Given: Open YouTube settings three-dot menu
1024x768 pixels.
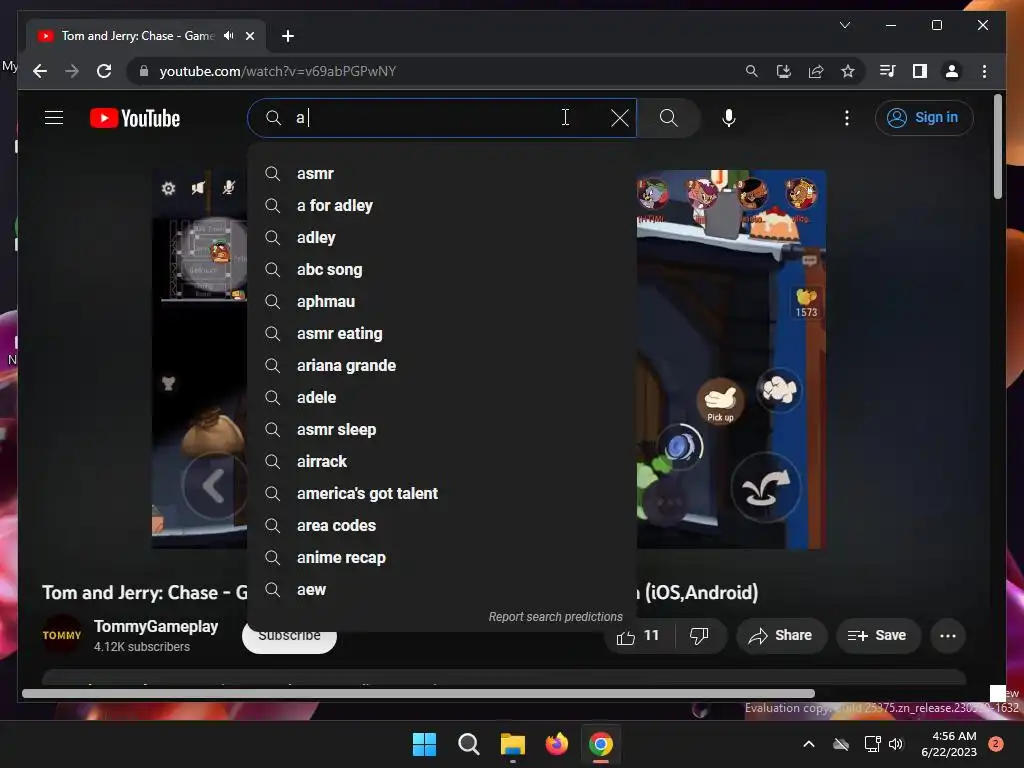Looking at the screenshot, I should [846, 118].
